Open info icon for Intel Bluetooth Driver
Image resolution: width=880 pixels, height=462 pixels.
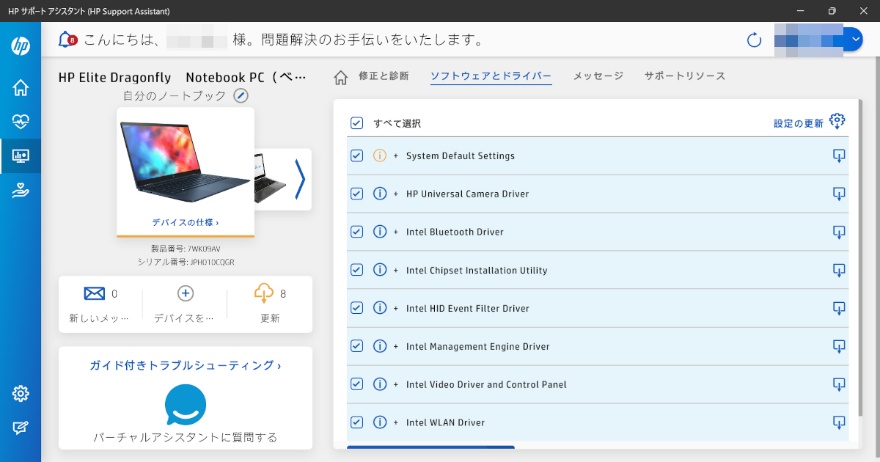[x=380, y=231]
